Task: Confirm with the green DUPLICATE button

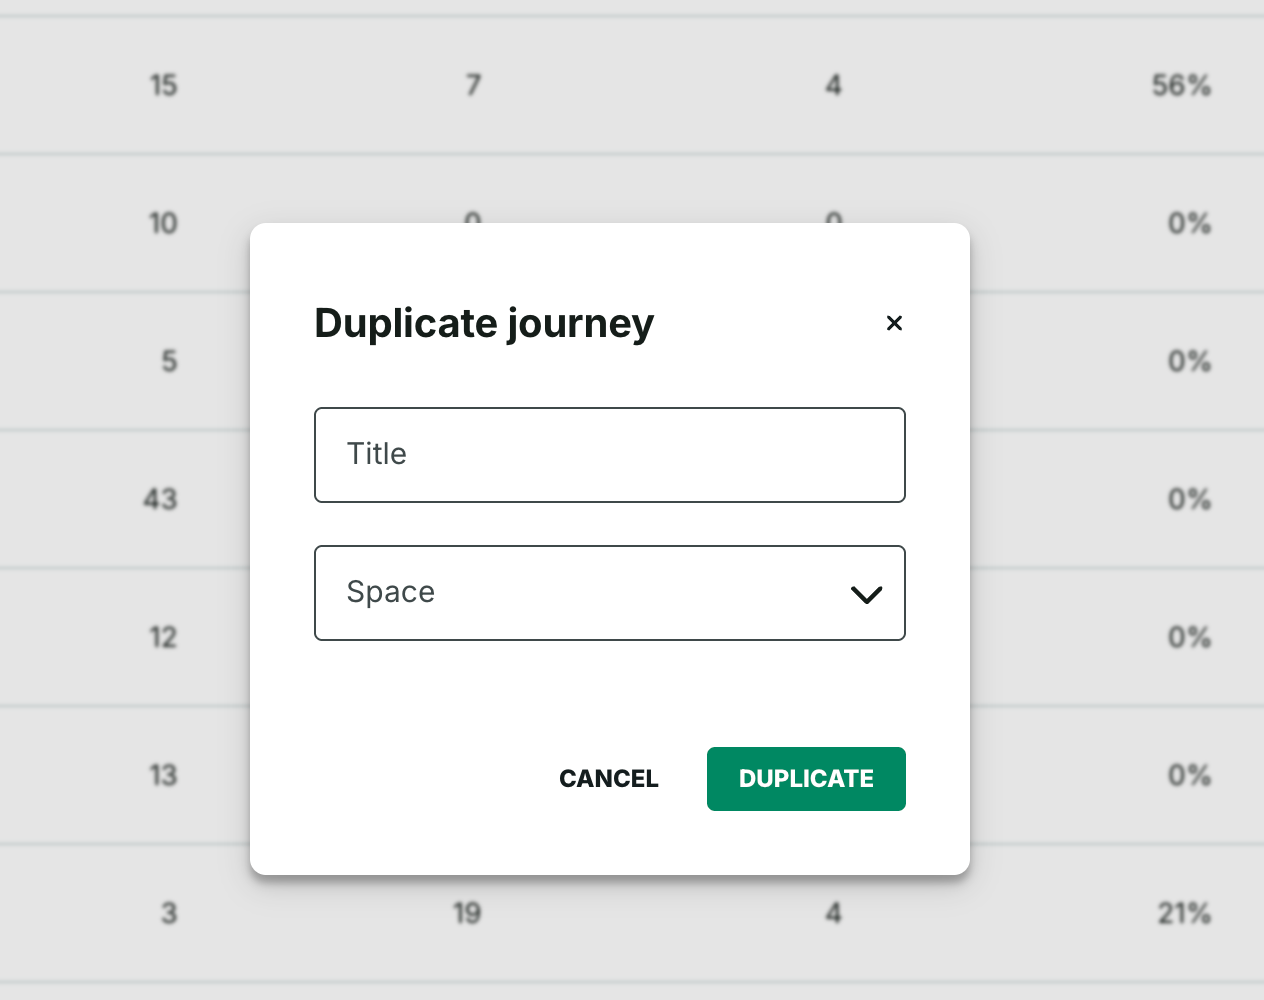Action: pyautogui.click(x=806, y=779)
